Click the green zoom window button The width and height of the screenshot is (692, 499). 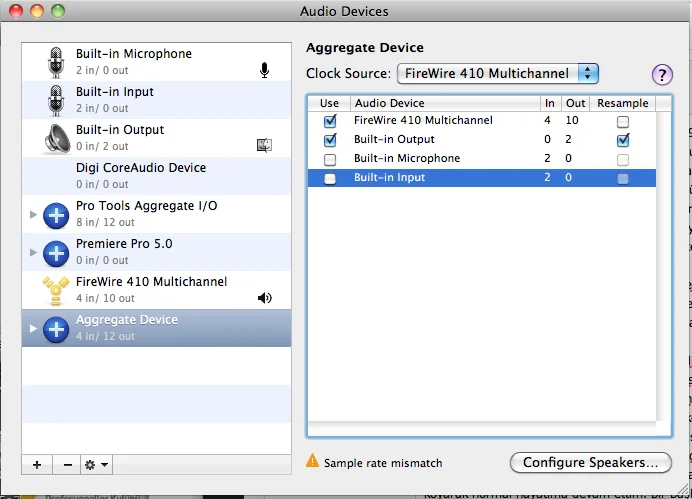click(58, 11)
